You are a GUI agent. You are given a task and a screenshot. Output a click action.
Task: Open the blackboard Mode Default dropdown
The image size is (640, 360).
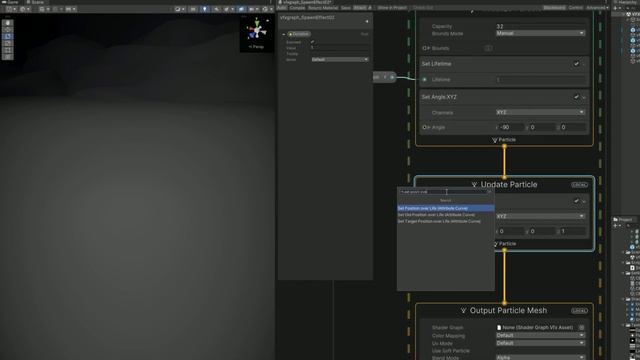click(x=340, y=60)
